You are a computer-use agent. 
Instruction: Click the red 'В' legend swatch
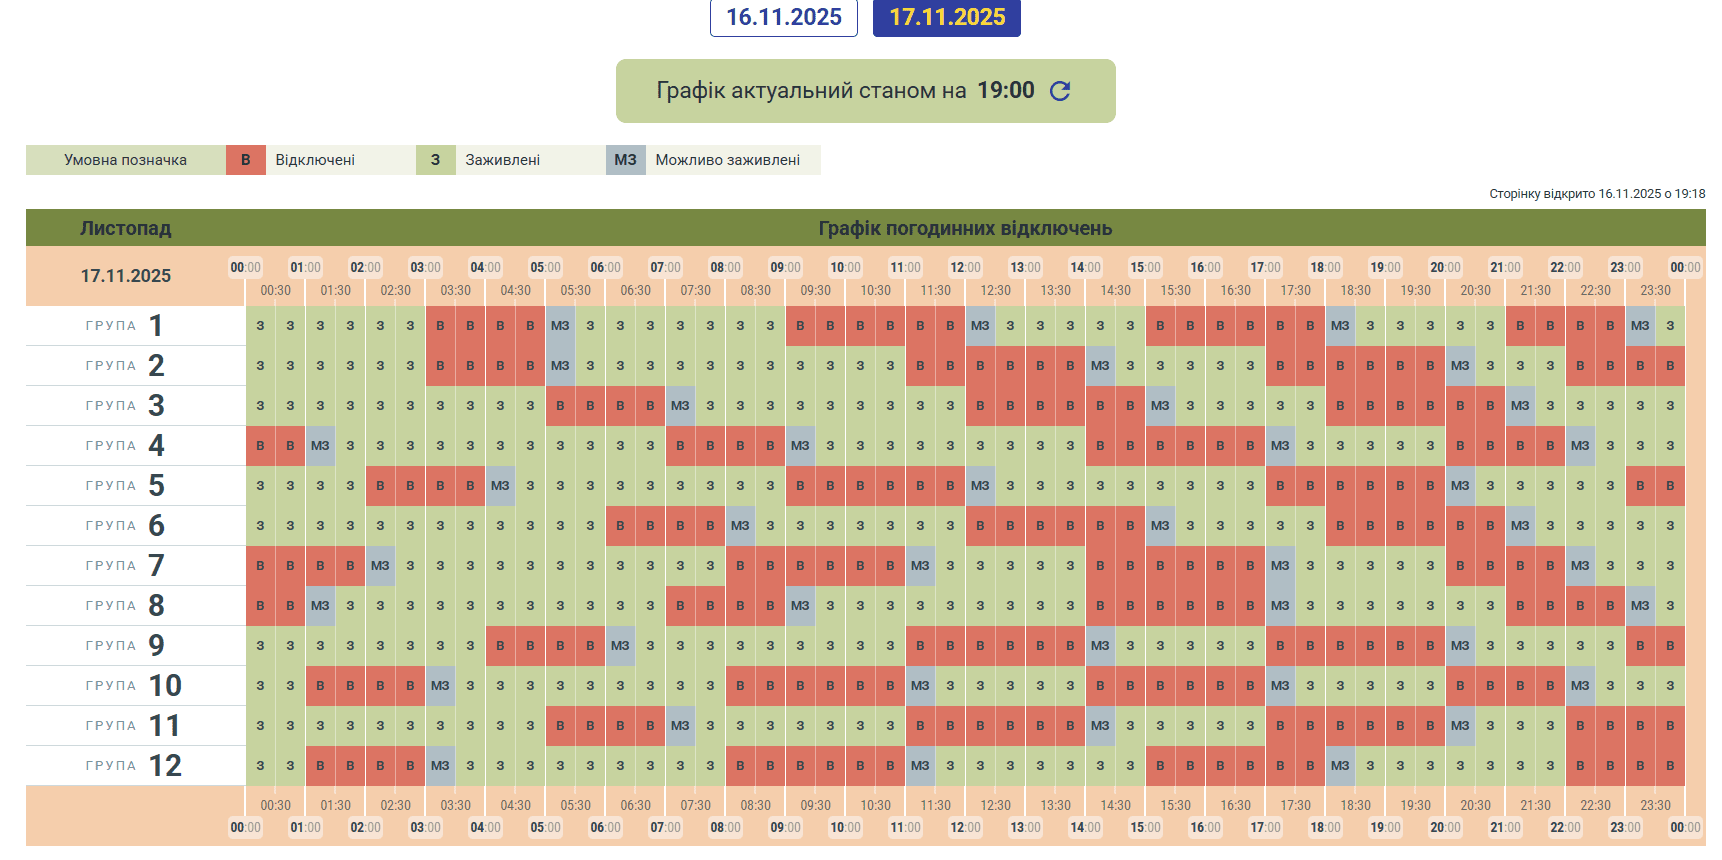point(245,160)
